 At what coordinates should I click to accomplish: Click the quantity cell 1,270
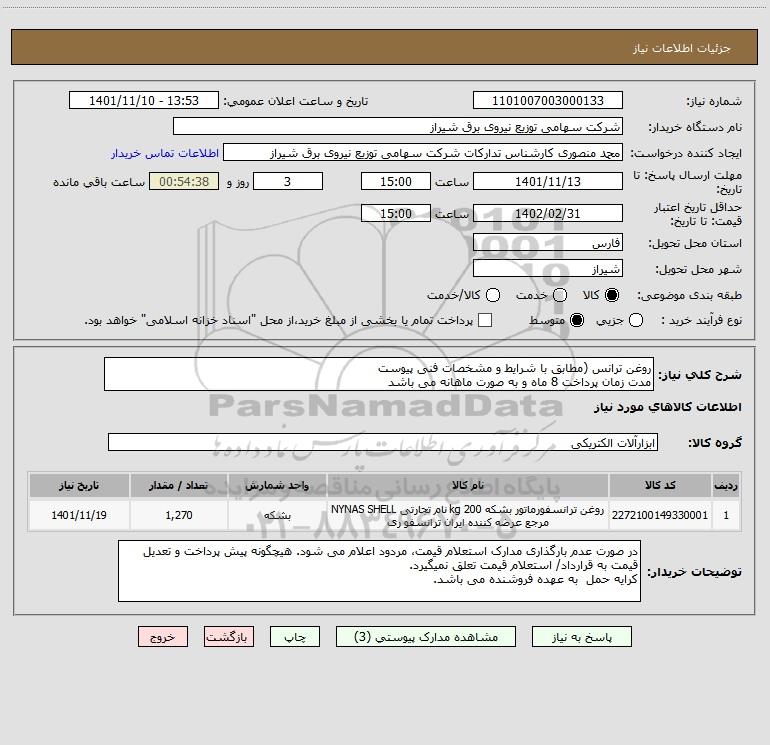[179, 515]
